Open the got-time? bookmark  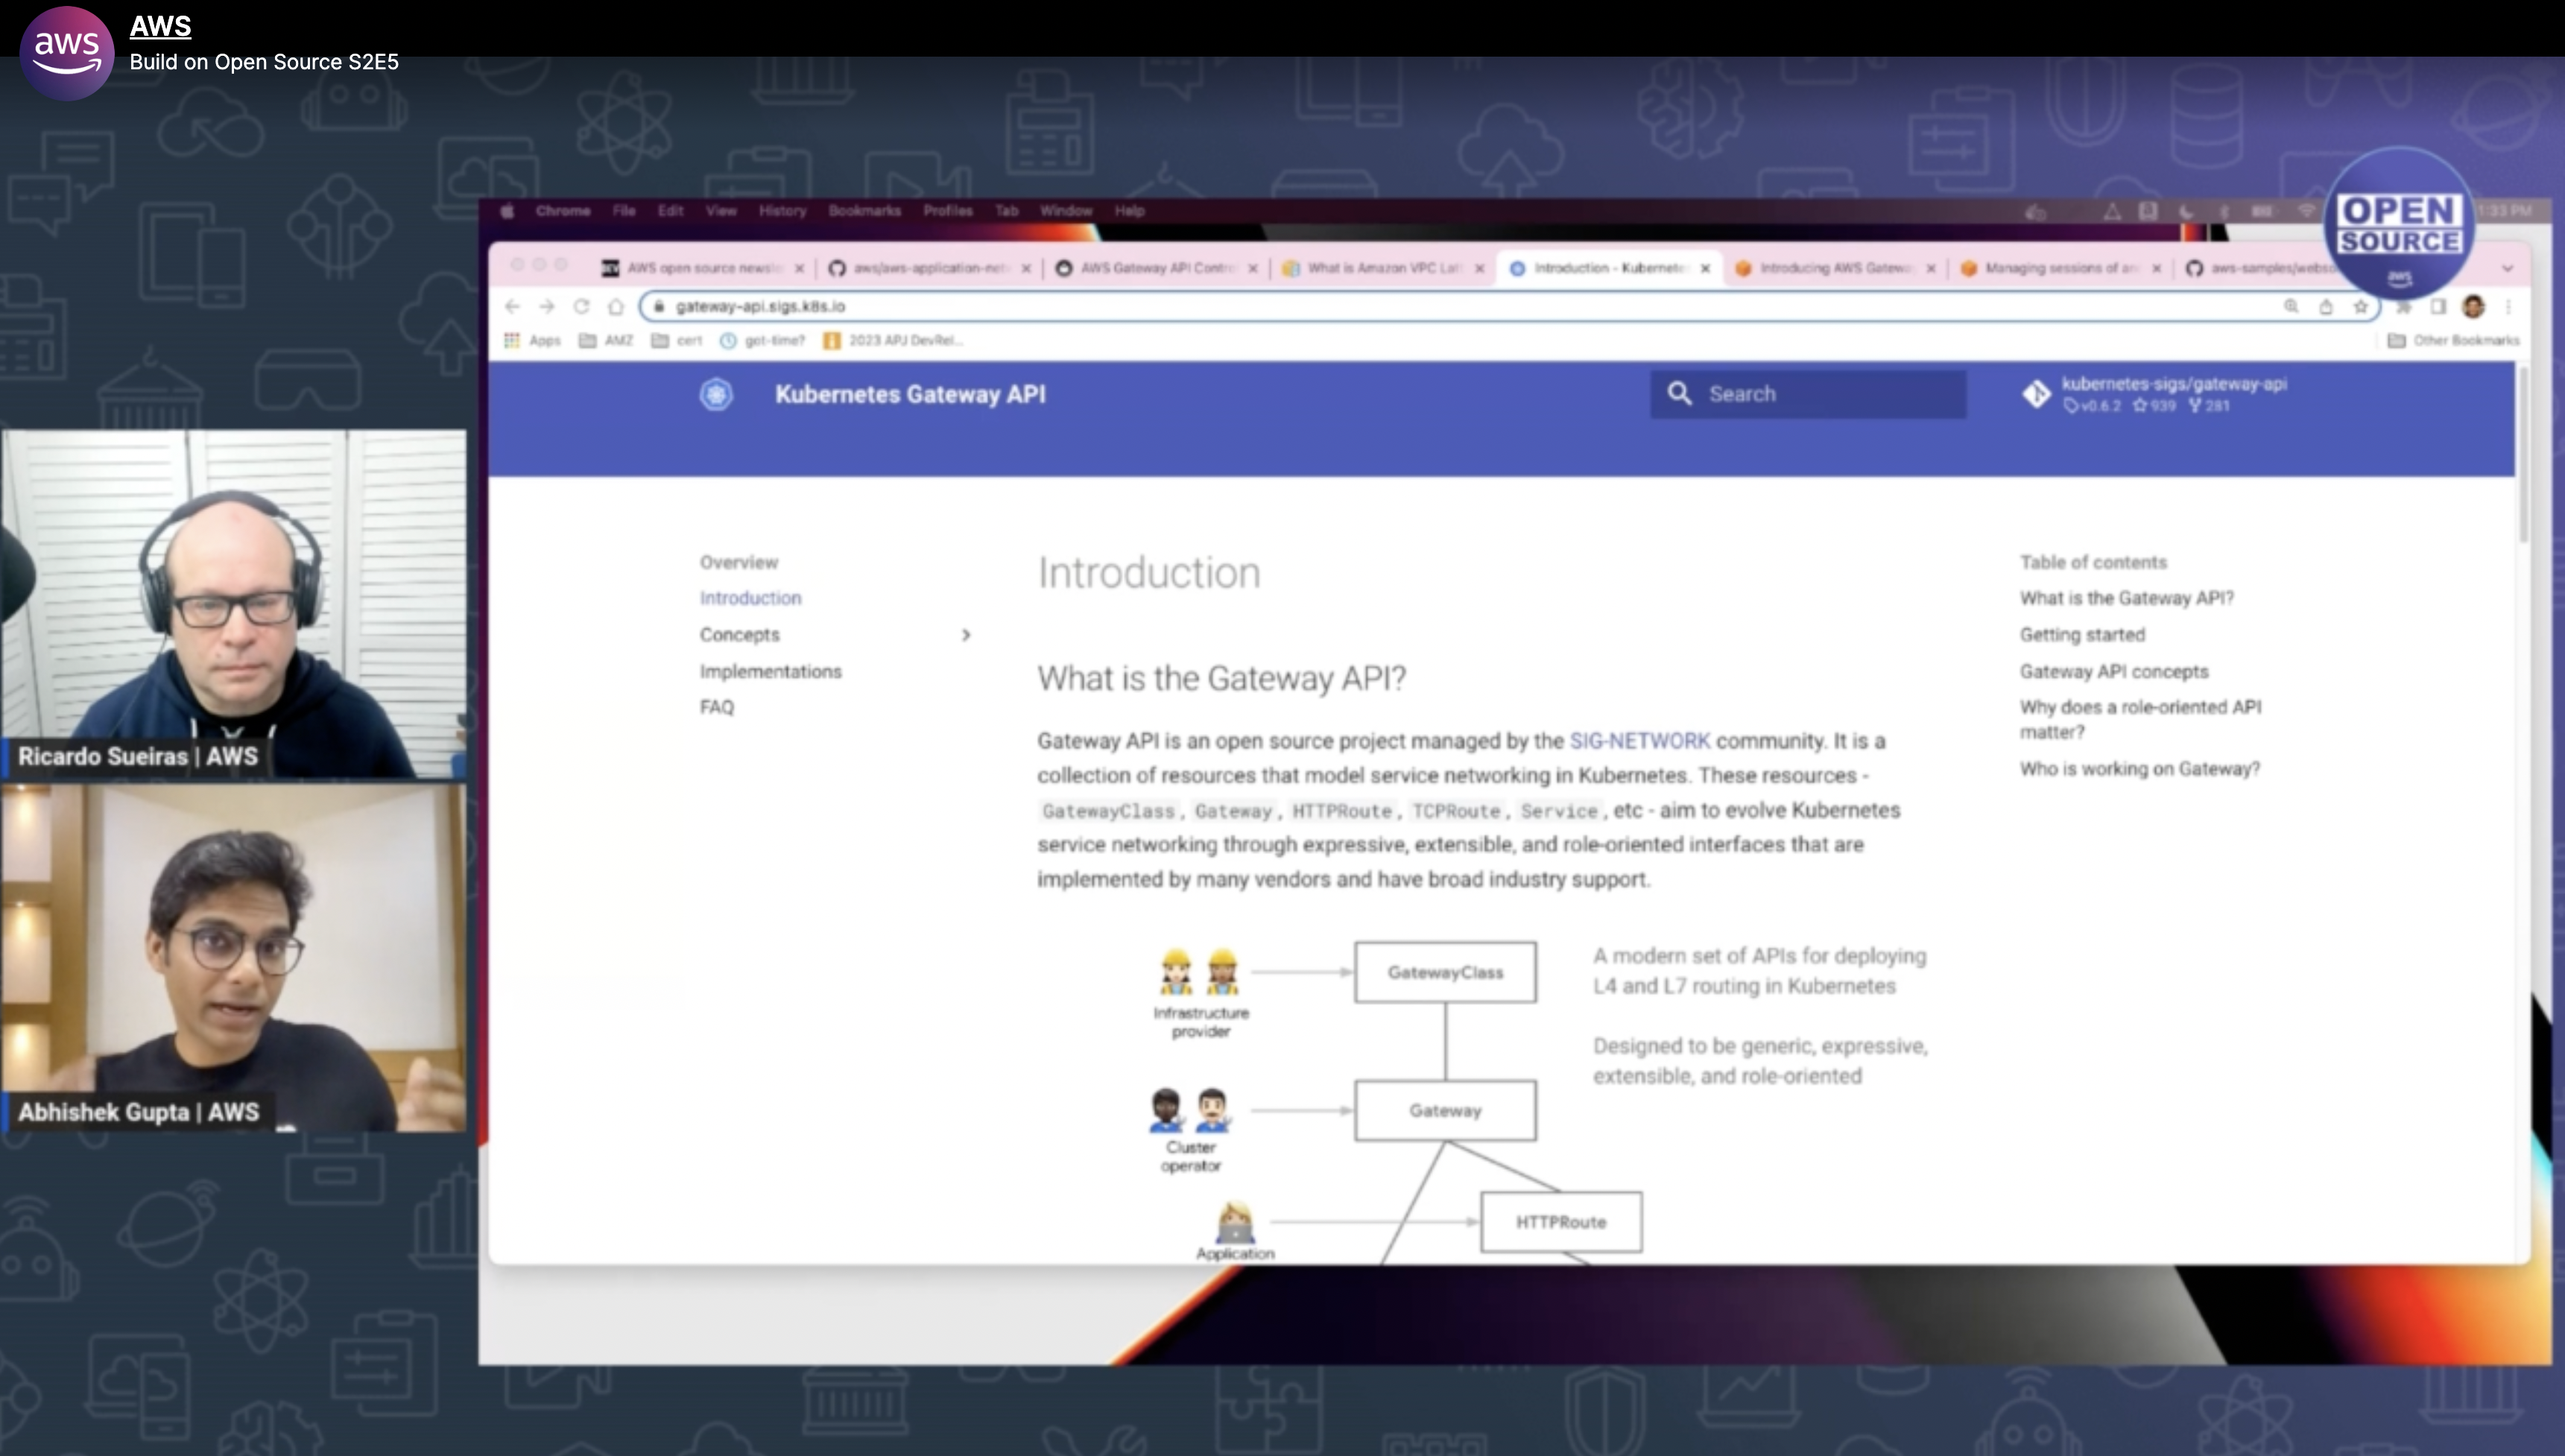click(763, 340)
